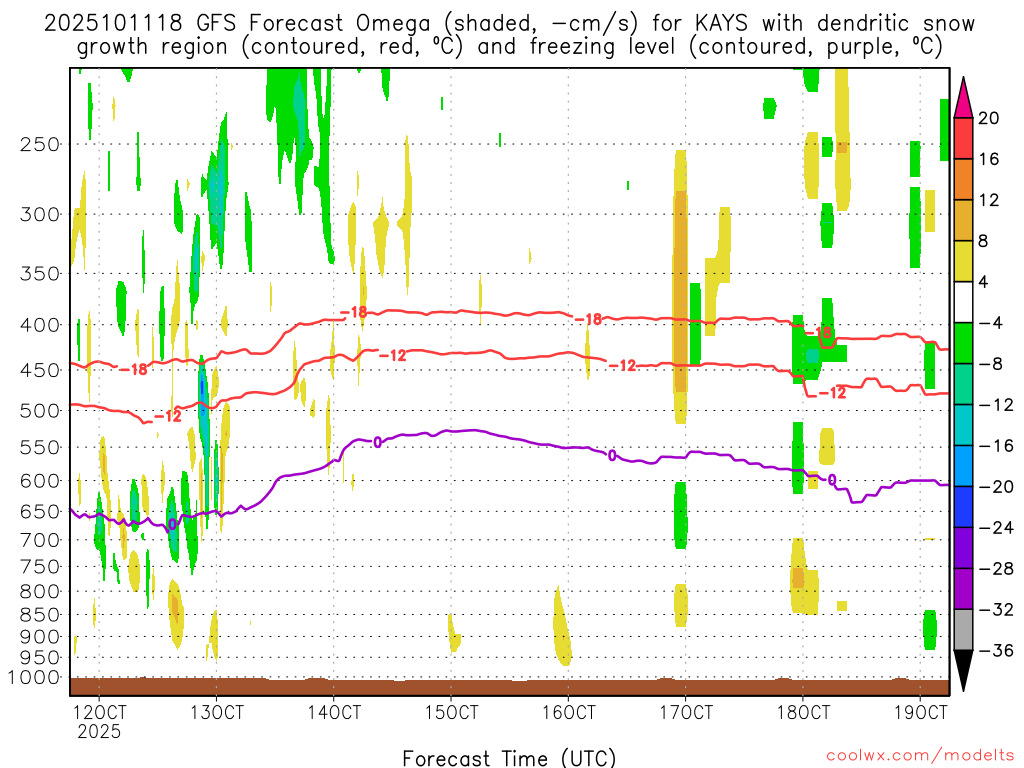
Task: Click the Forecast Time (UTC) axis title
Action: click(509, 758)
